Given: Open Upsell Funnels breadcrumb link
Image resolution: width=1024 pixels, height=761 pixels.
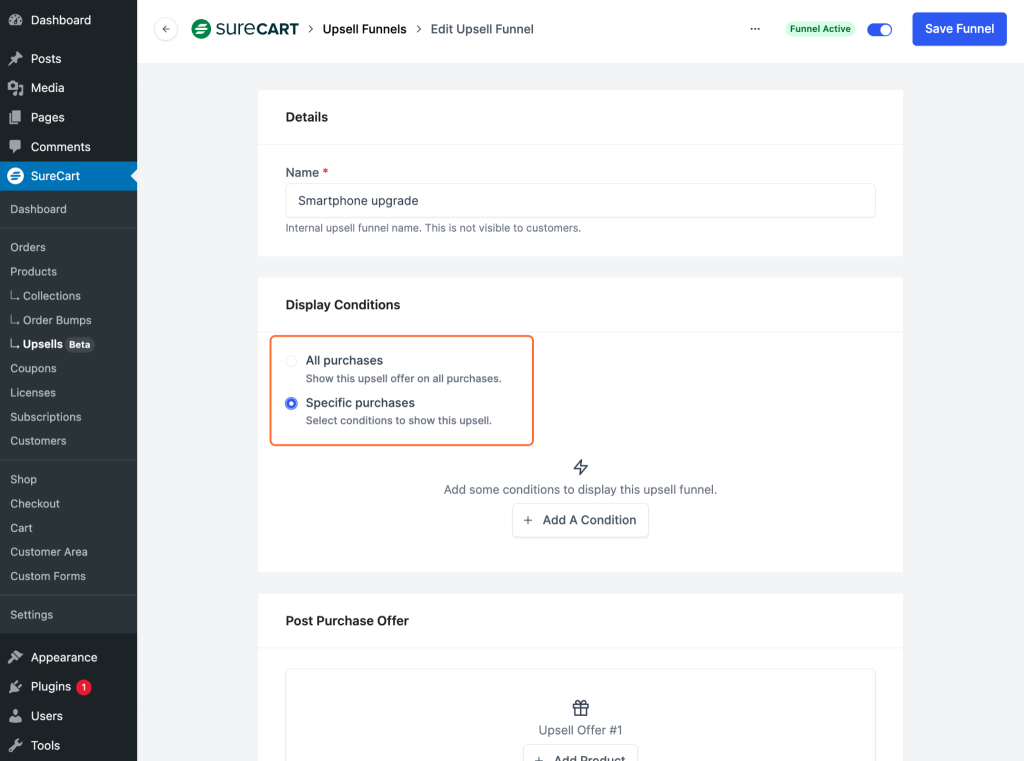Looking at the screenshot, I should pos(364,29).
